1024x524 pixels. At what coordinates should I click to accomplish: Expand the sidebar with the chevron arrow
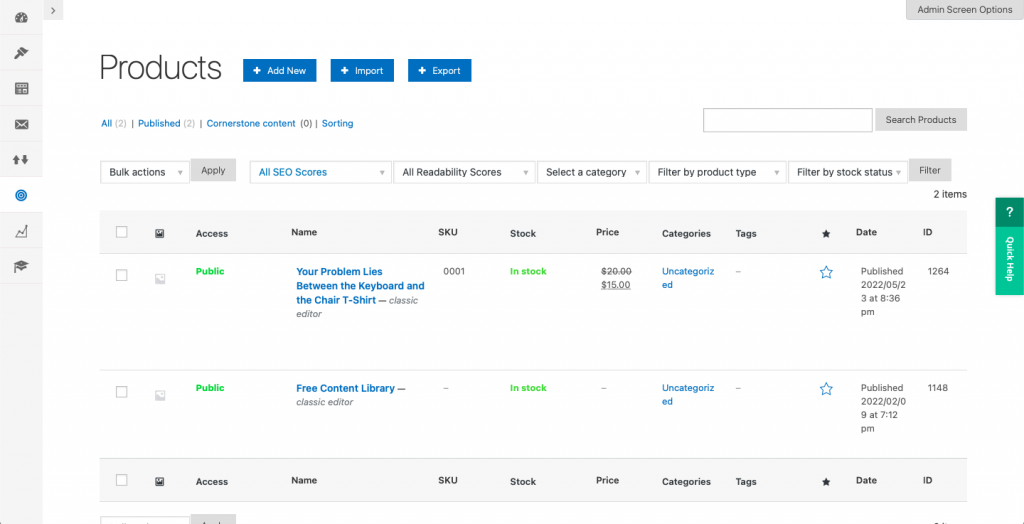(53, 9)
